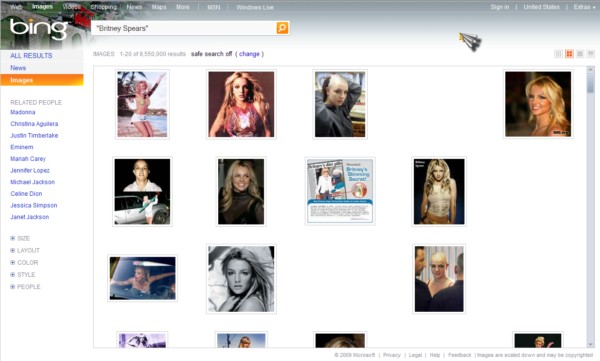Image resolution: width=600 pixels, height=361 pixels.
Task: Open the Help footer link
Action: (x=435, y=355)
